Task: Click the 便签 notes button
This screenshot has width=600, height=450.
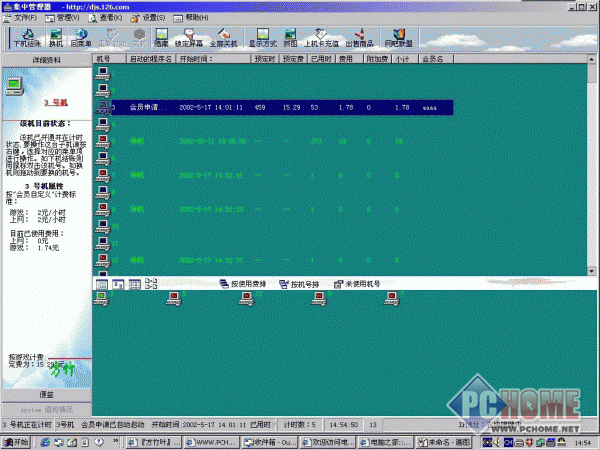Action: [x=47, y=395]
